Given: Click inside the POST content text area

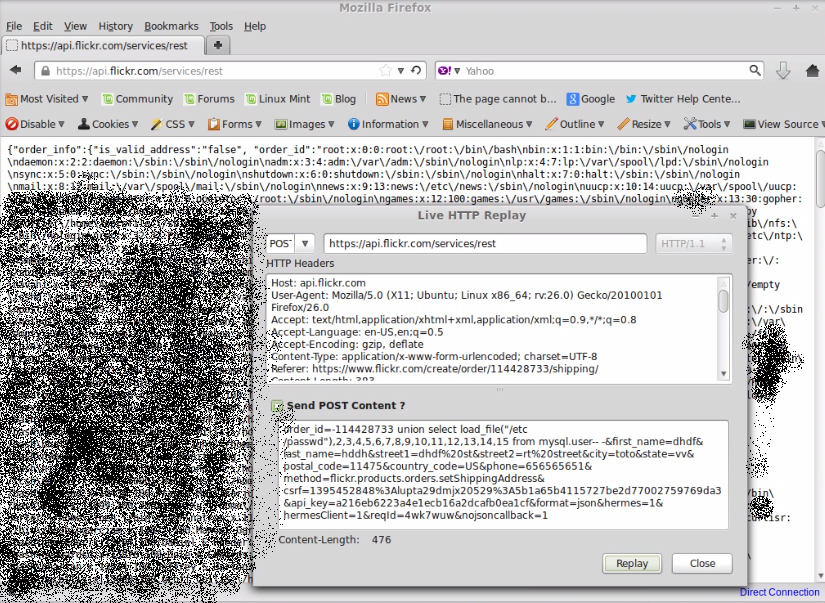Looking at the screenshot, I should click(503, 475).
